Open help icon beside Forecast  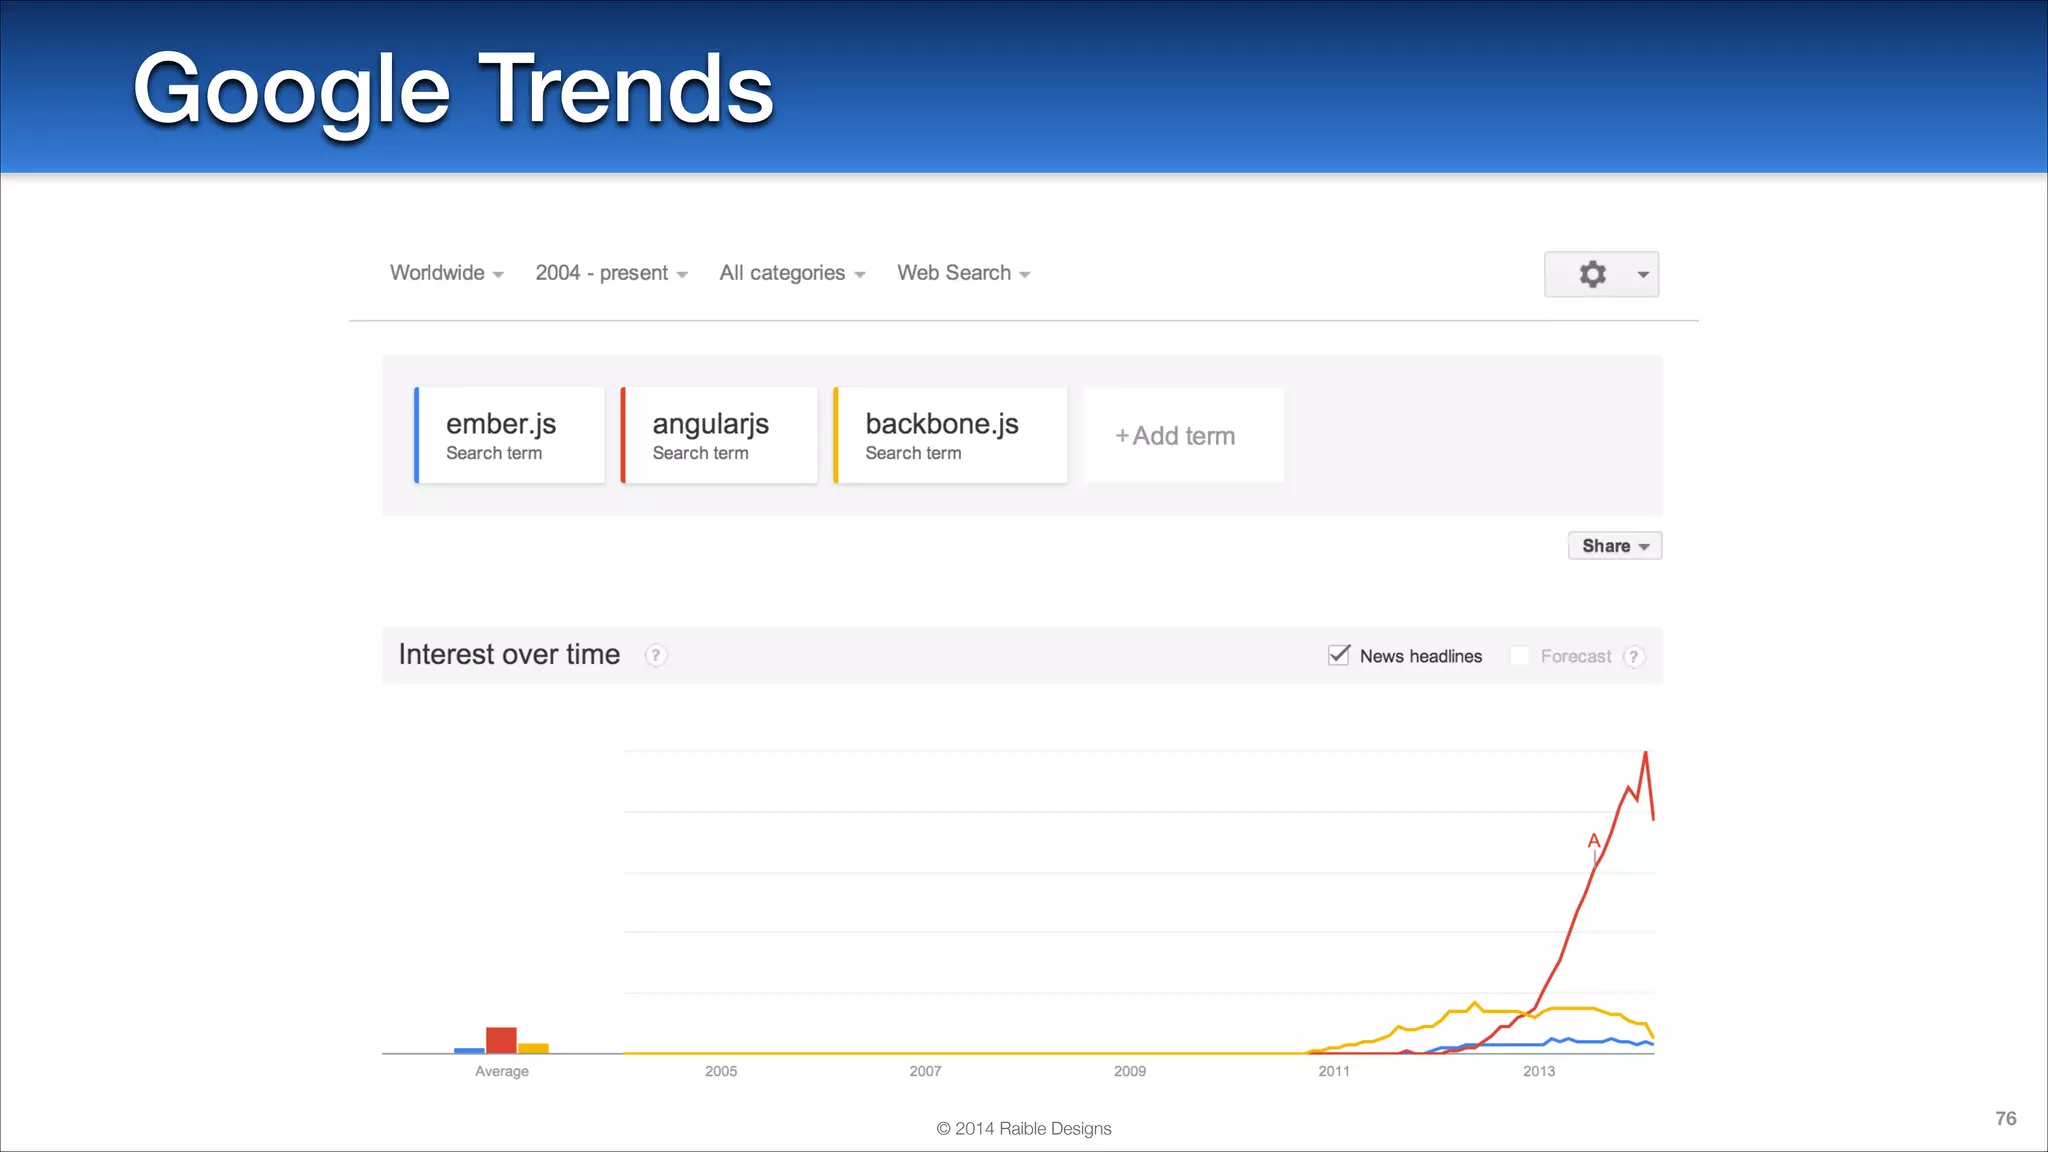(1634, 657)
